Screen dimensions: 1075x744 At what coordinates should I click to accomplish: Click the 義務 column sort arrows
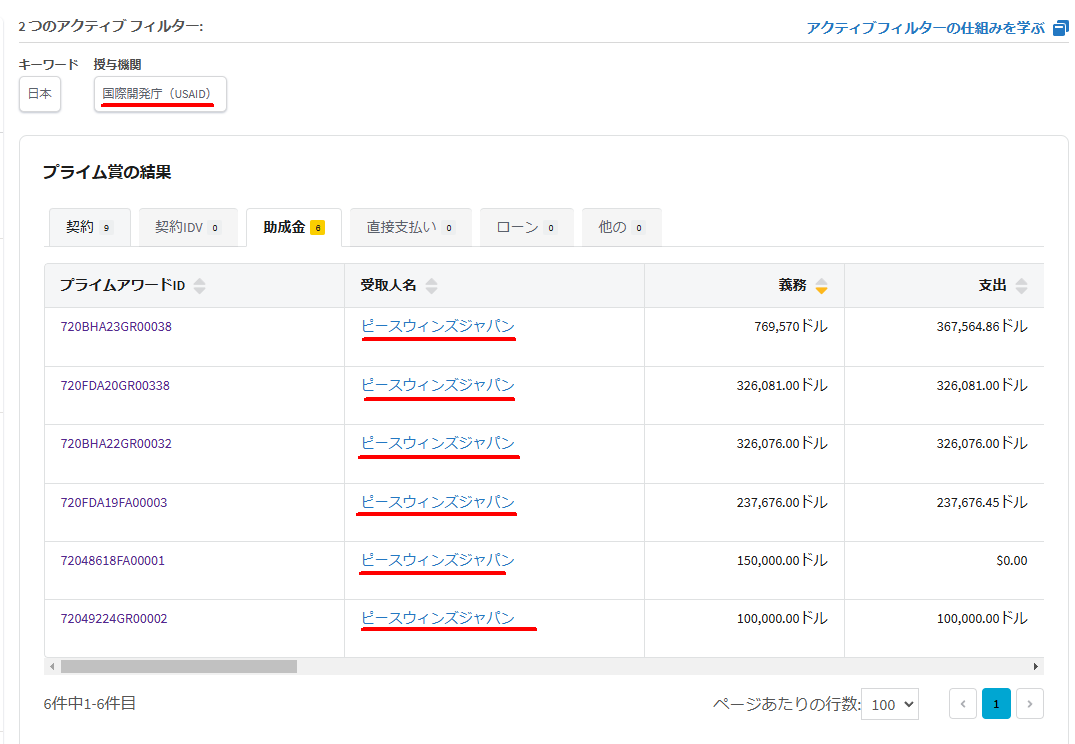[x=821, y=286]
